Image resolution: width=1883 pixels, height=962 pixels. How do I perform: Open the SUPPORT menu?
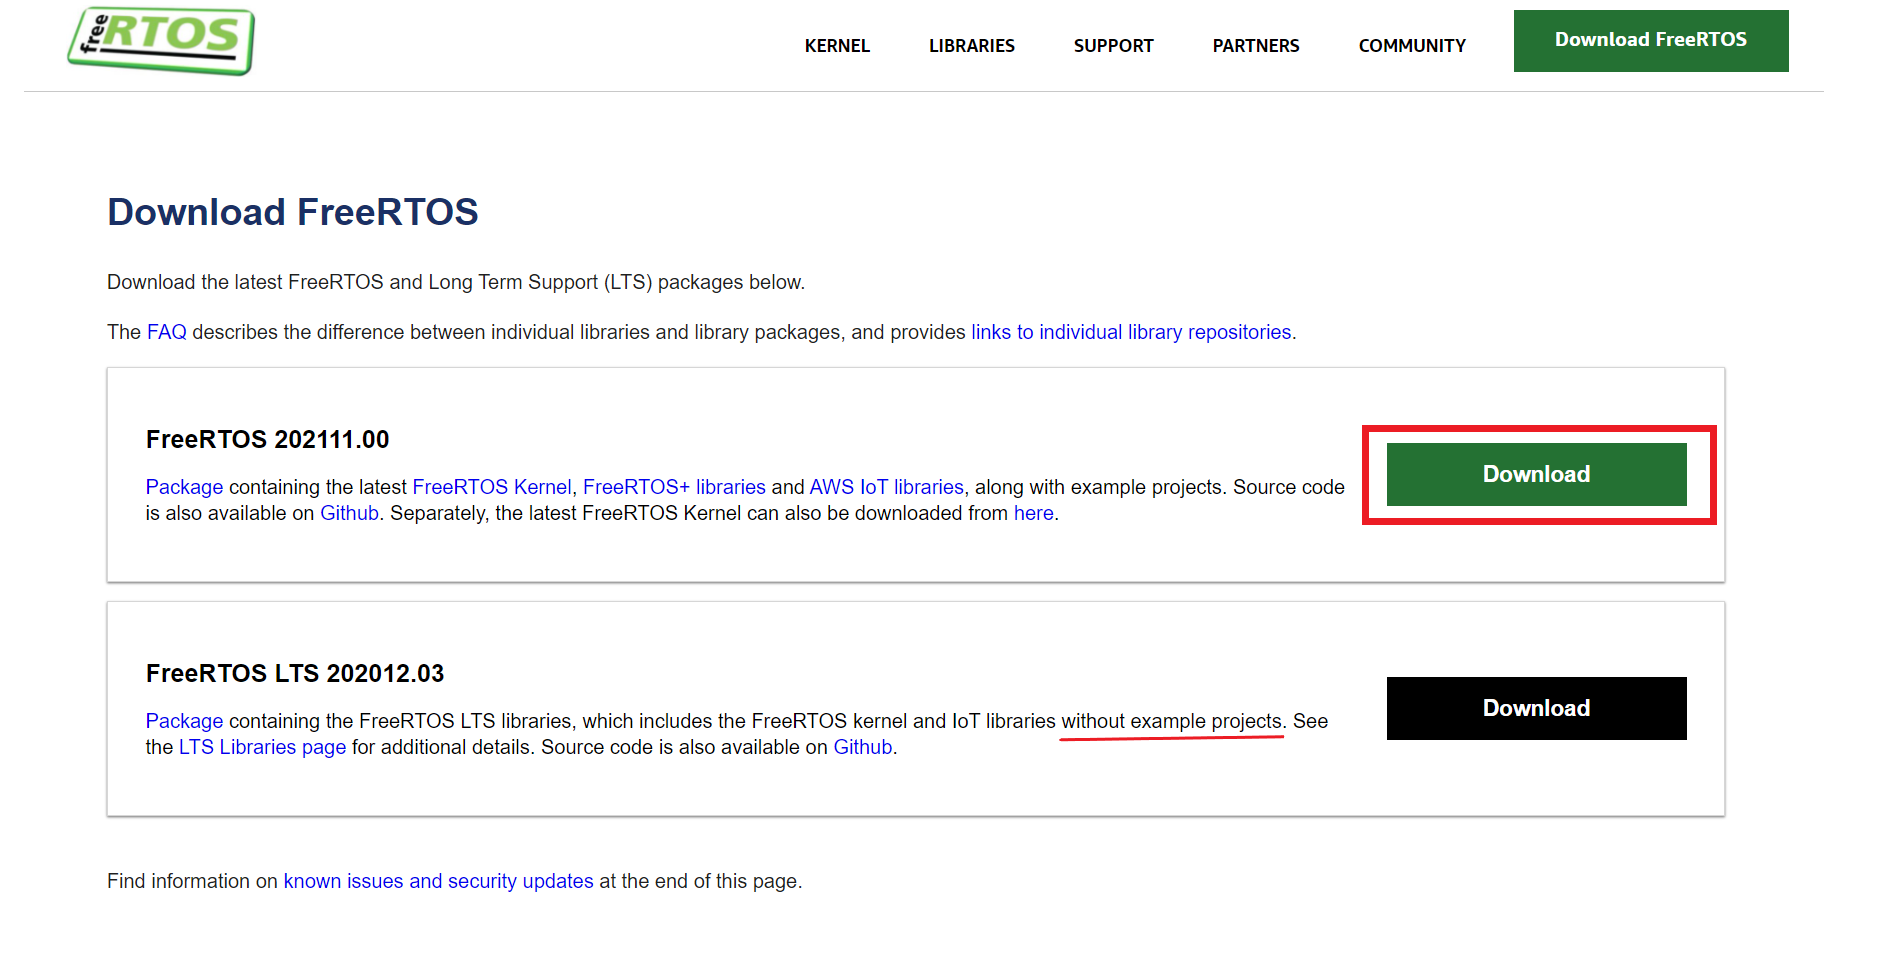(x=1113, y=46)
